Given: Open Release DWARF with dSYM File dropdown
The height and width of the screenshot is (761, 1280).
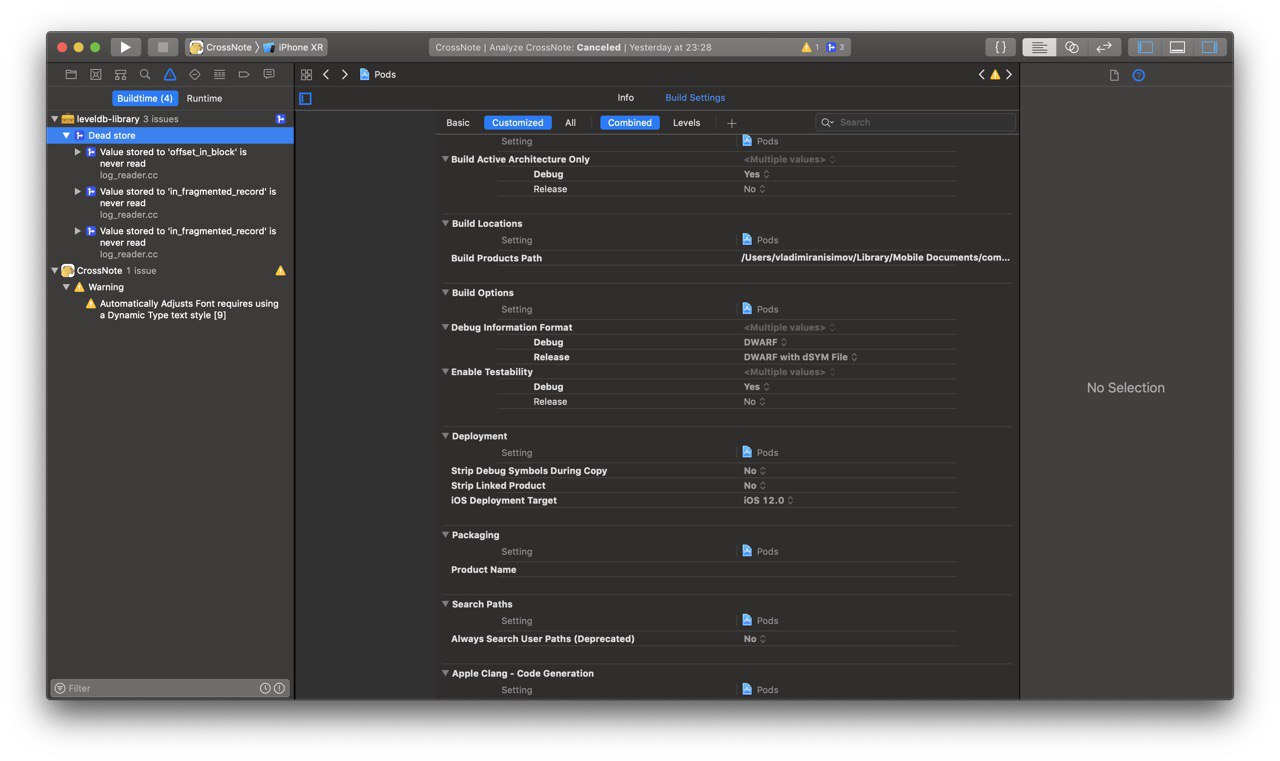Looking at the screenshot, I should [x=800, y=357].
